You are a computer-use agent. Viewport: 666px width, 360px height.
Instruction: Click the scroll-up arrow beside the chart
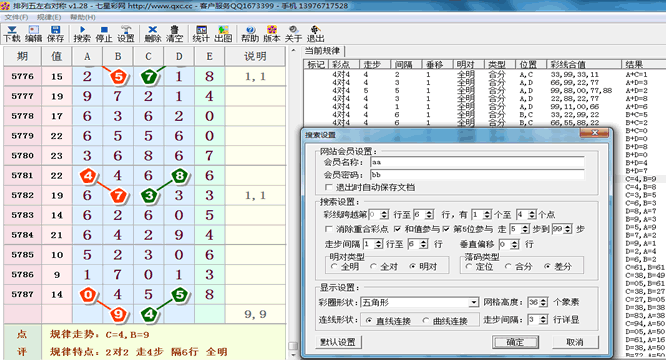[293, 51]
